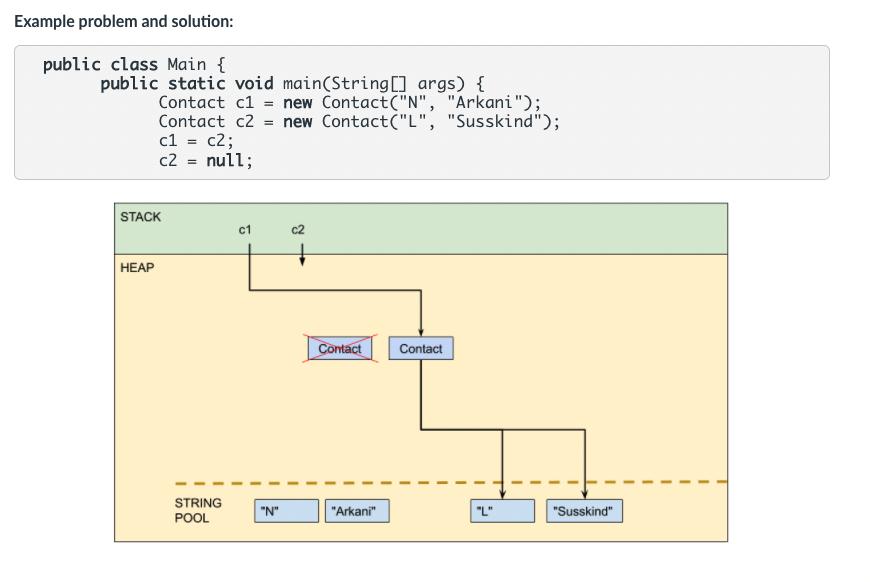Viewport: 870px width, 582px height.
Task: Select the c1 variable label
Action: (246, 230)
